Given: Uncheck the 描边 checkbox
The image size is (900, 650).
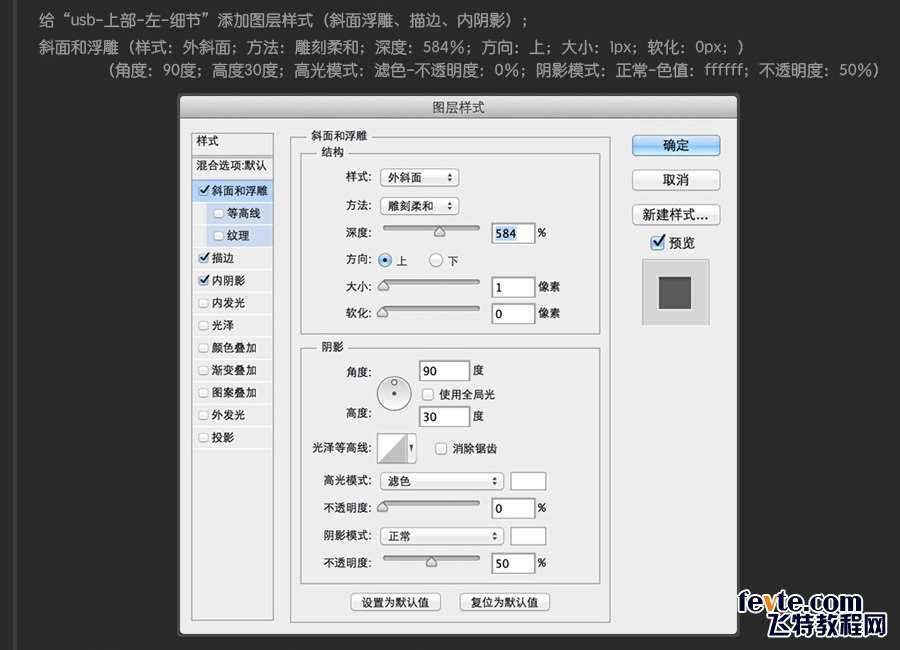Looking at the screenshot, I should coord(204,258).
